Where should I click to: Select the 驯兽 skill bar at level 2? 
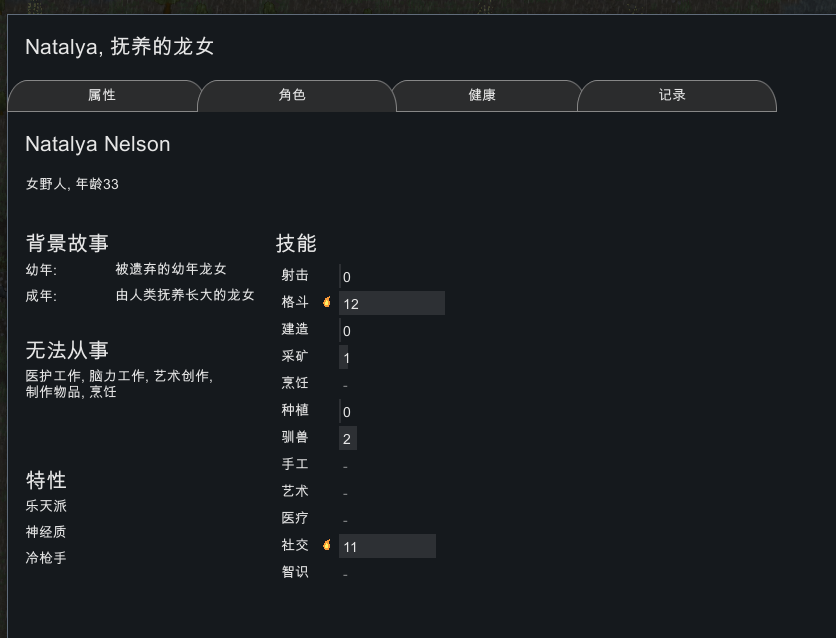pos(348,438)
